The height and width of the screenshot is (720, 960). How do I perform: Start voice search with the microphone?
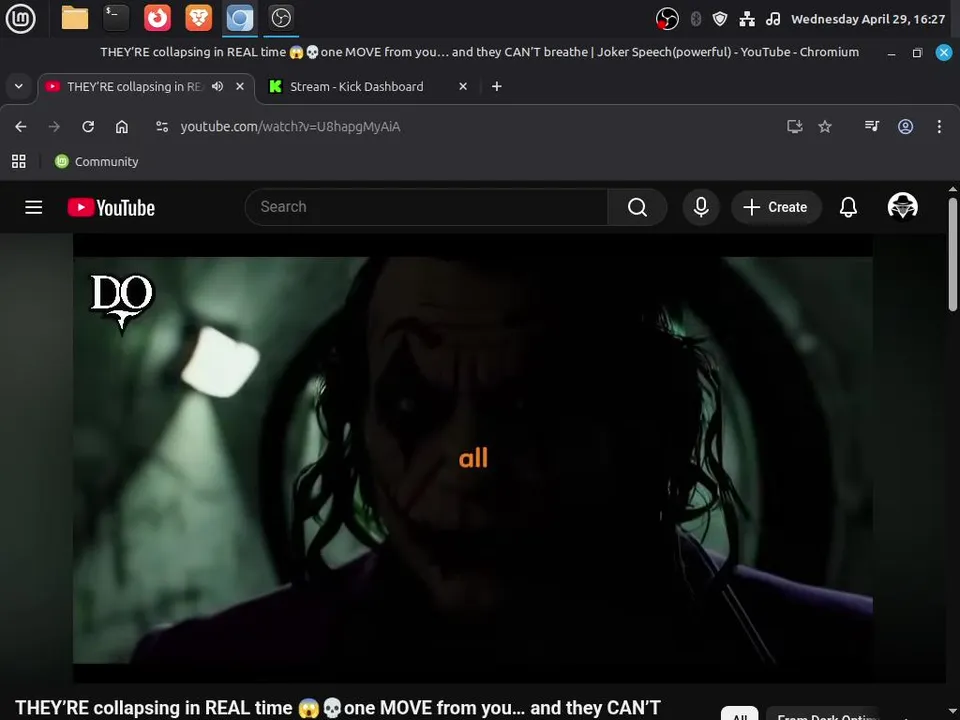tap(701, 207)
